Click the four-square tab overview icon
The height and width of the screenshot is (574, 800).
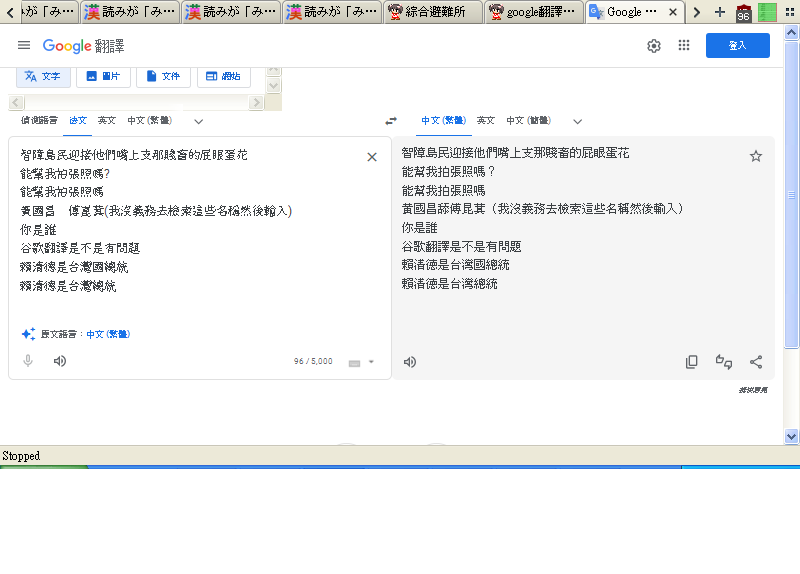[x=790, y=12]
